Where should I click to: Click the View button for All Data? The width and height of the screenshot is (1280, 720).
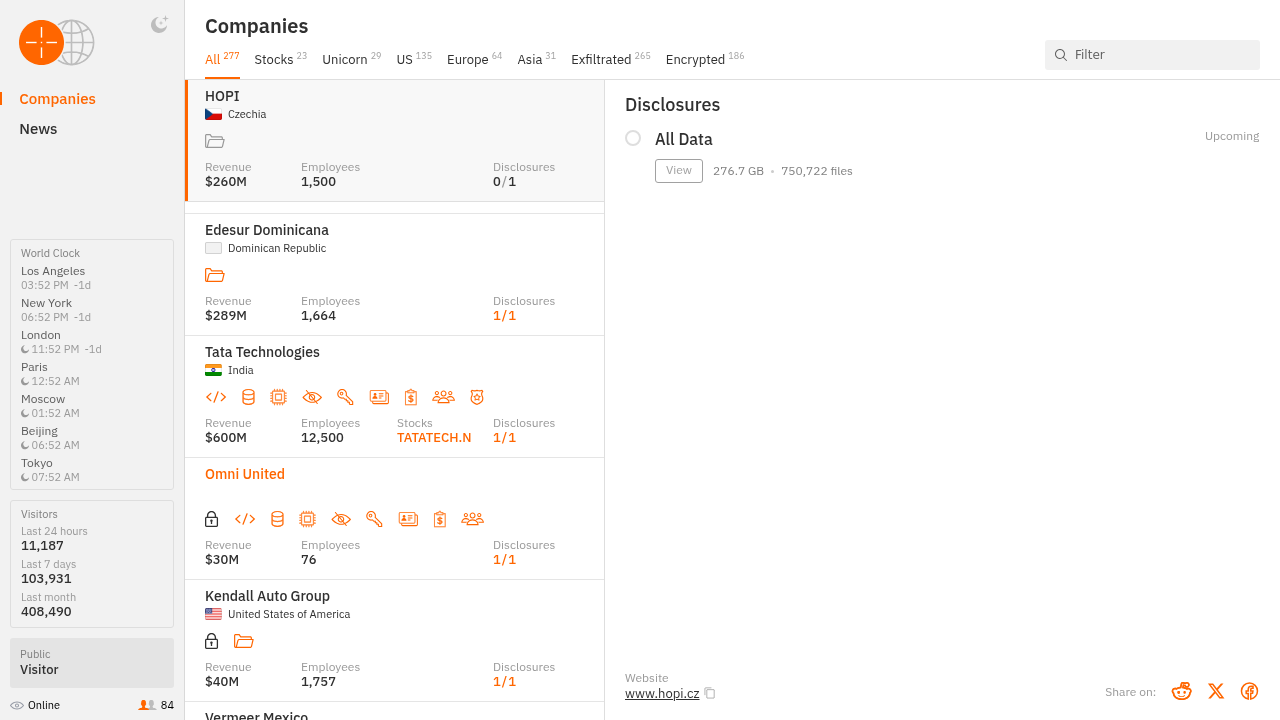tap(679, 171)
